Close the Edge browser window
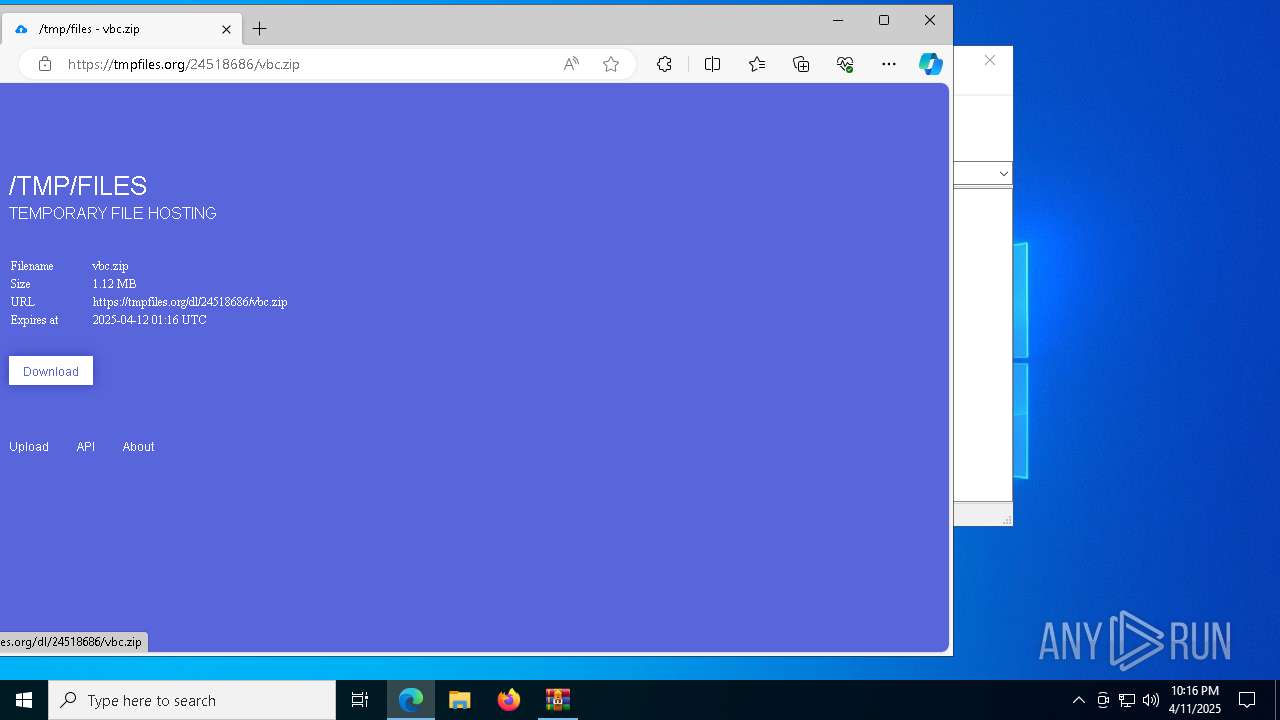 coord(930,20)
